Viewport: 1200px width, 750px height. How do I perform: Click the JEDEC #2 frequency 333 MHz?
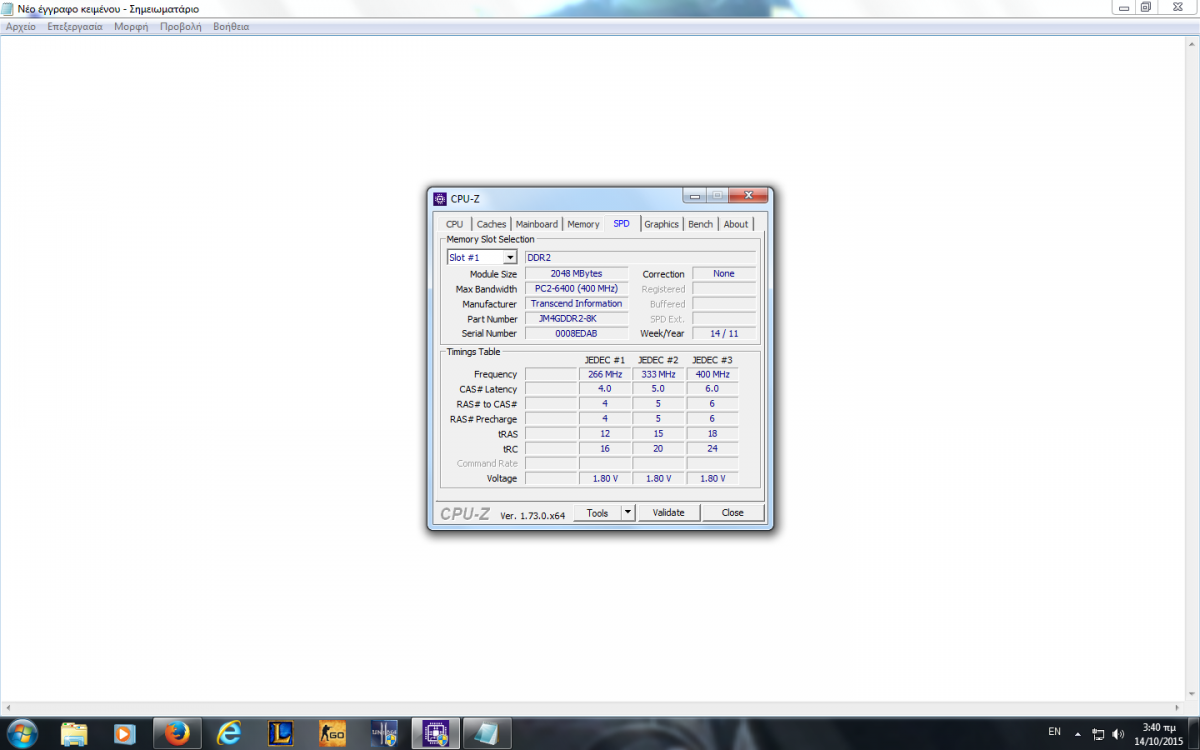click(658, 374)
